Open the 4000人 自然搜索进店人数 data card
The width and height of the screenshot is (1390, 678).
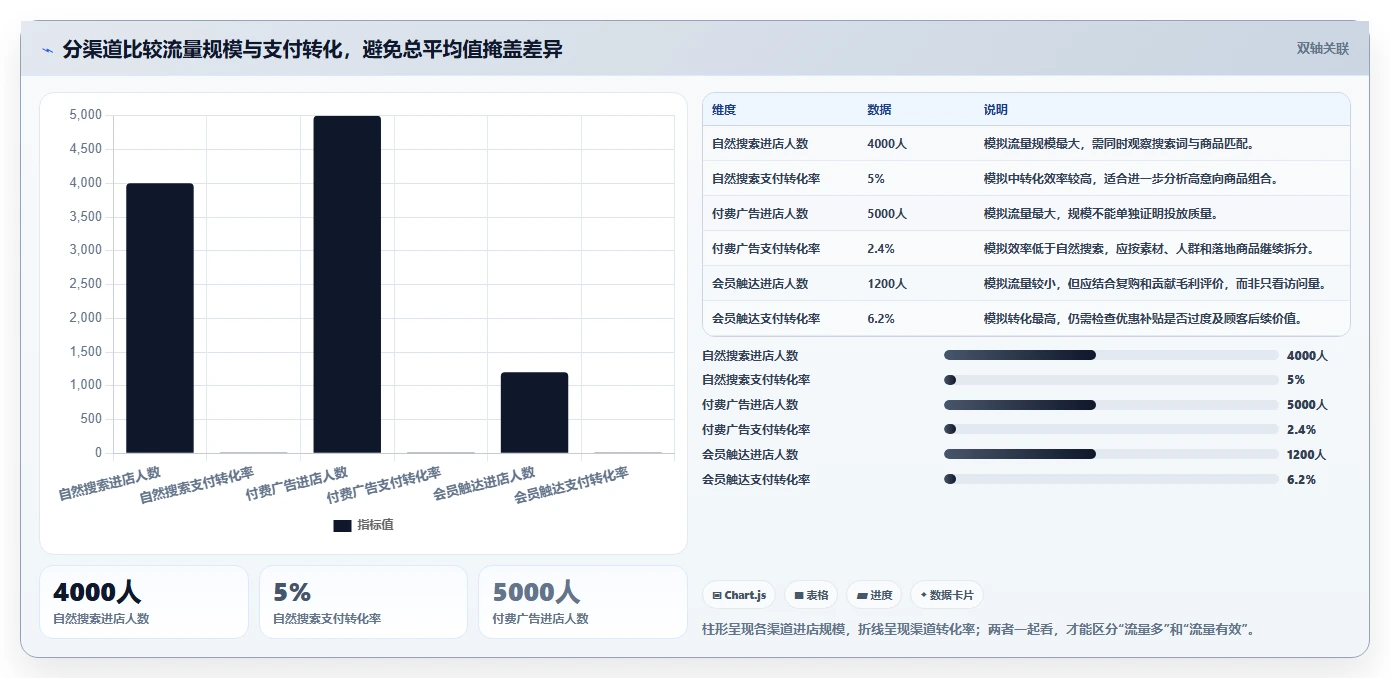pos(144,602)
